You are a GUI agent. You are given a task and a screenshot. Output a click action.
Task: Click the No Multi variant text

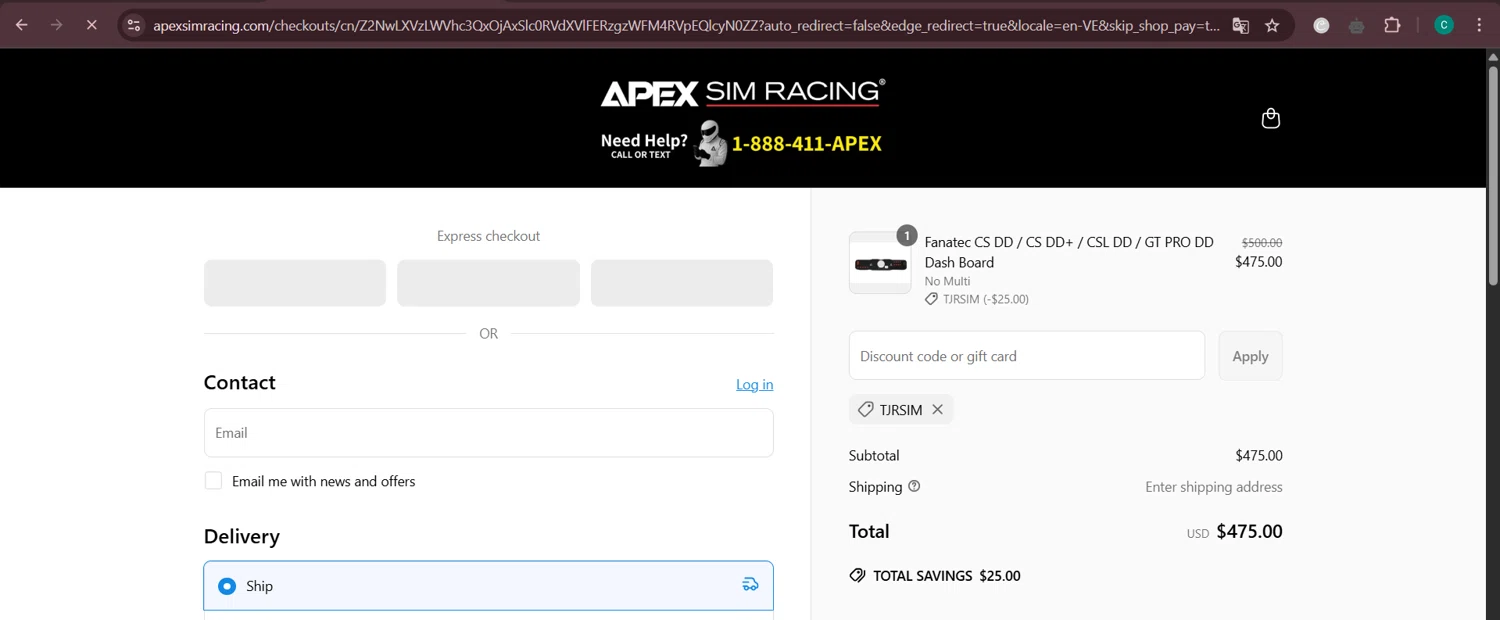click(x=947, y=281)
